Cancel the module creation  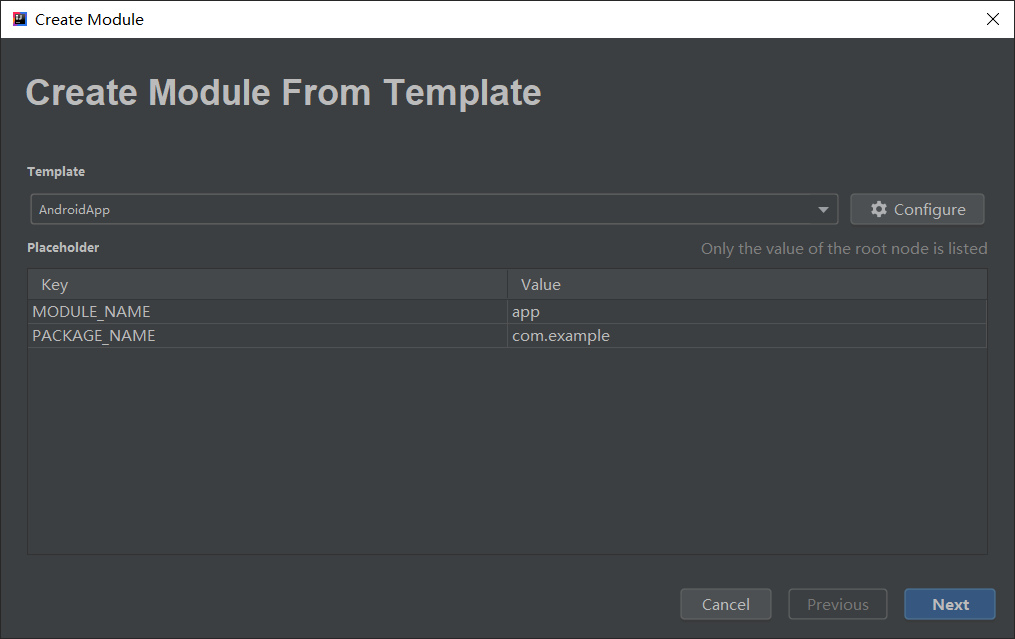click(725, 604)
